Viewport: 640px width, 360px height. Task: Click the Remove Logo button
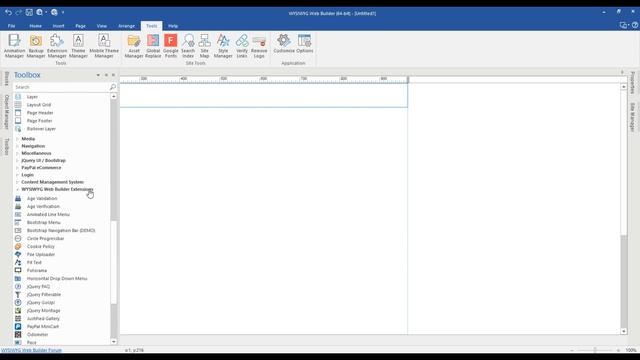[x=259, y=46]
